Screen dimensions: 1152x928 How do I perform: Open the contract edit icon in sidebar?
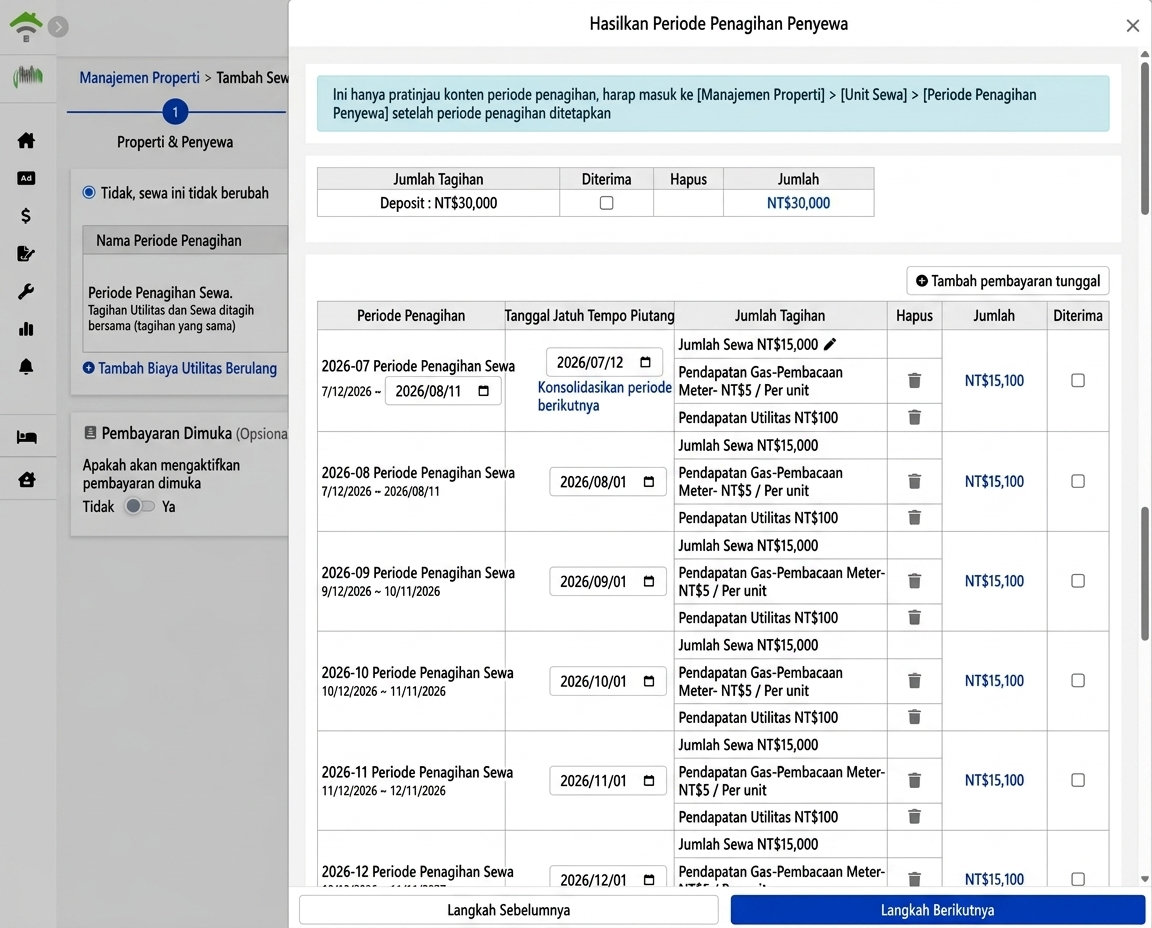point(26,253)
